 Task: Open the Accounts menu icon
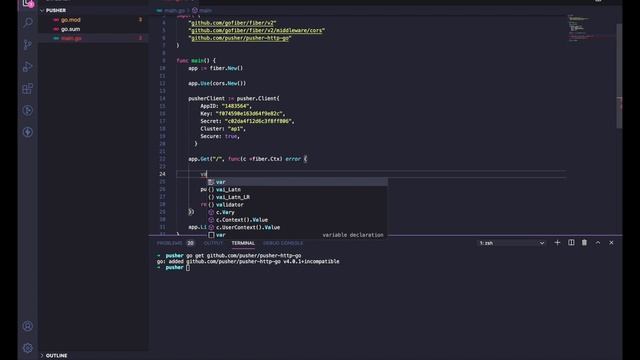[28, 326]
